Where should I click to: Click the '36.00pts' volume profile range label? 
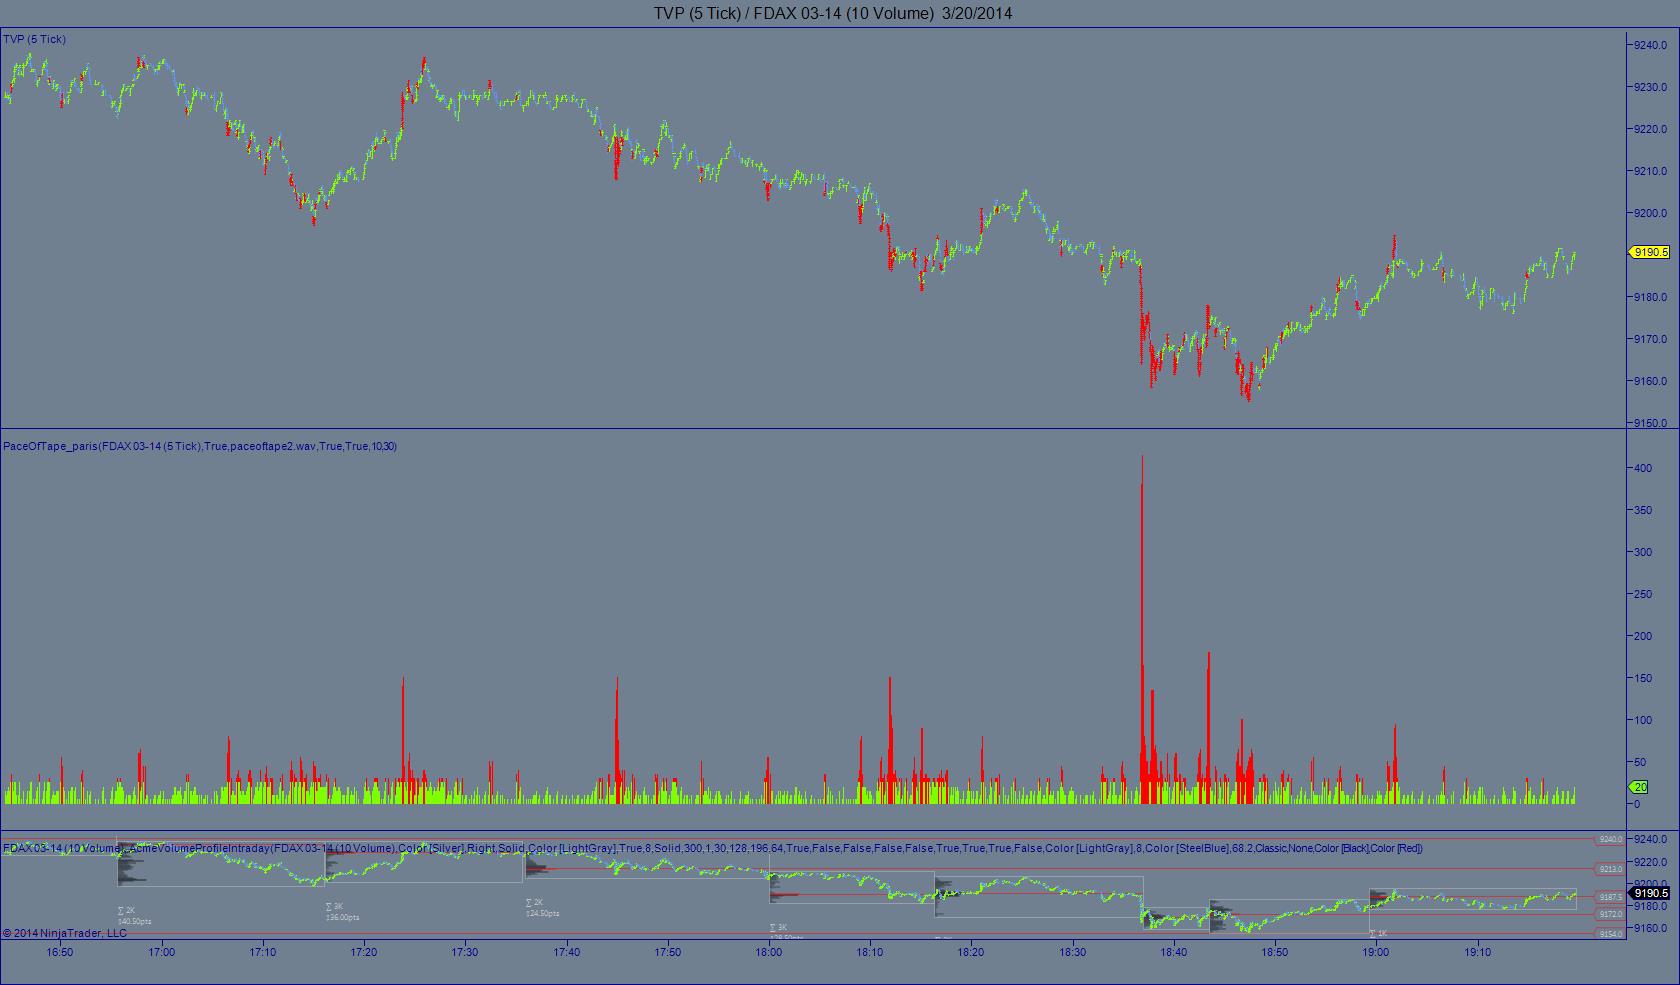tap(343, 917)
